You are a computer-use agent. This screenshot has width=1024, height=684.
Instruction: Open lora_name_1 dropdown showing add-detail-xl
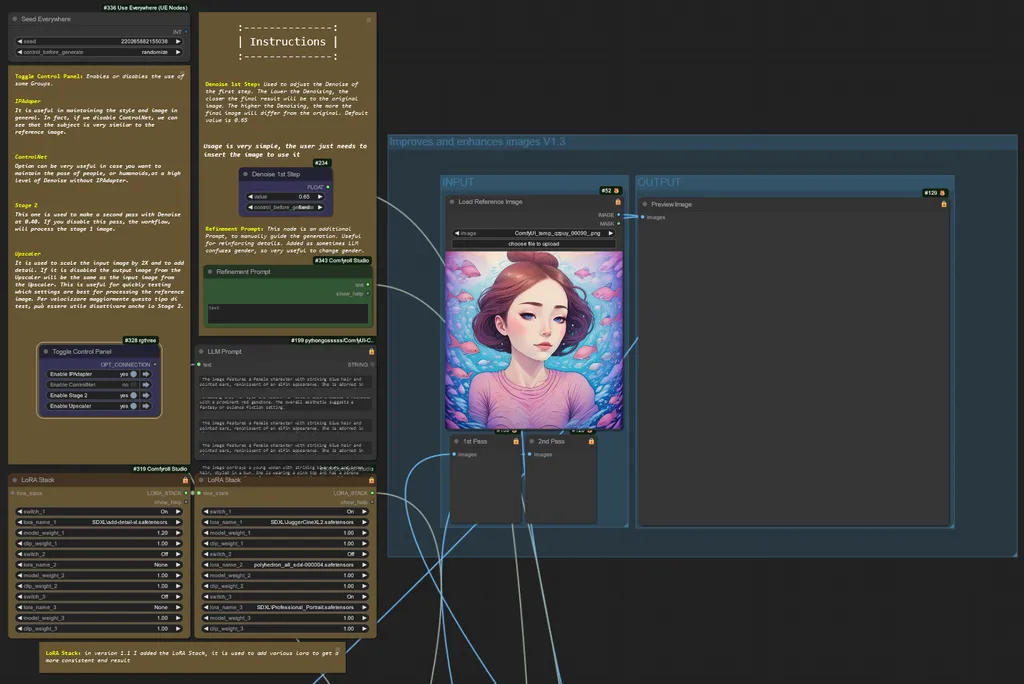[x=99, y=522]
